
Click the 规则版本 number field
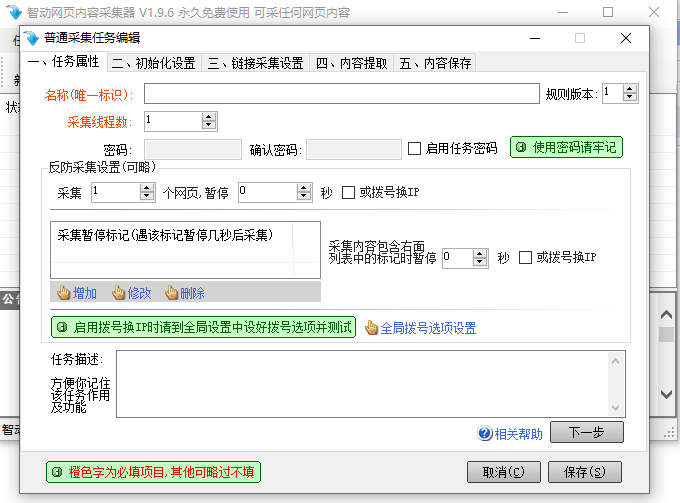(x=613, y=93)
